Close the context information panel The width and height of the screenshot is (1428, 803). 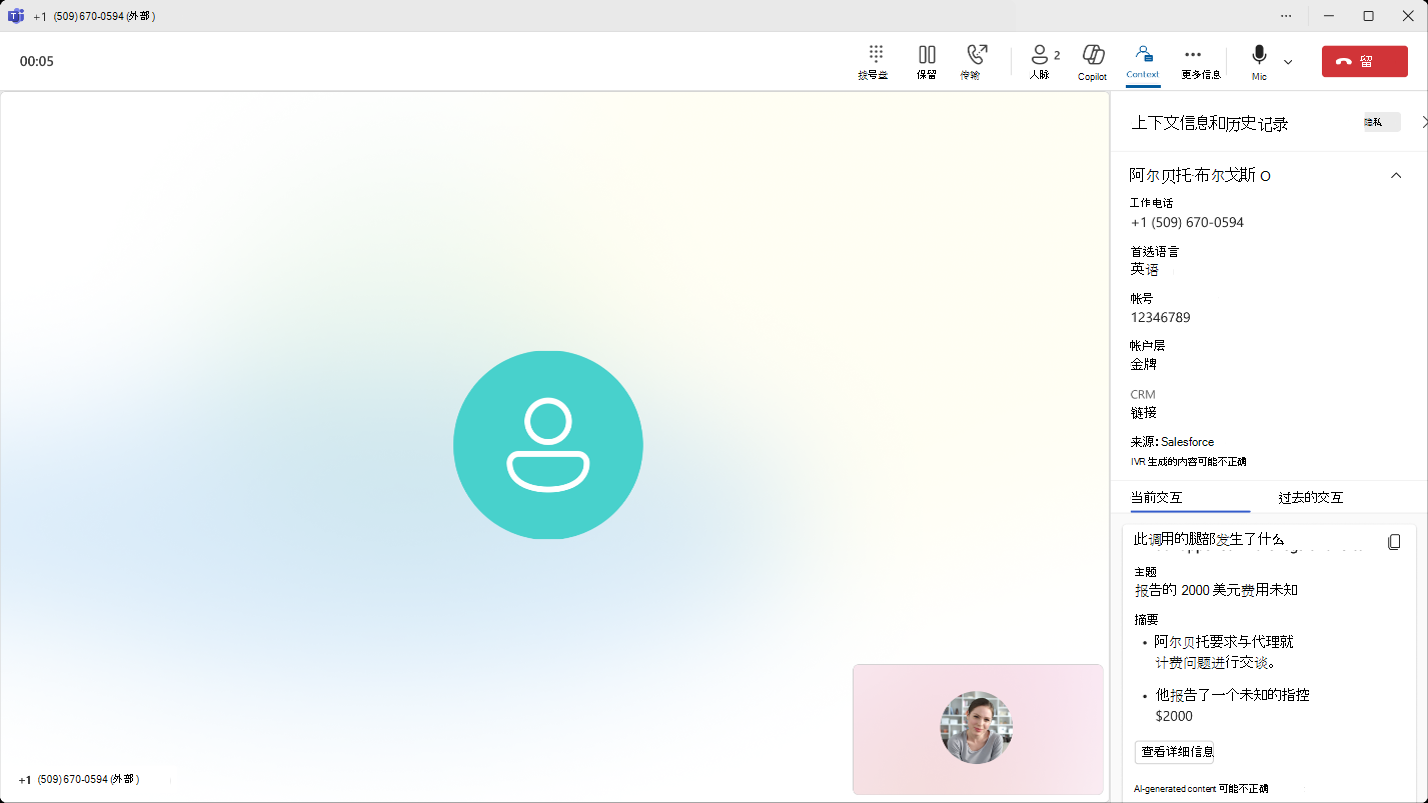(x=1423, y=122)
